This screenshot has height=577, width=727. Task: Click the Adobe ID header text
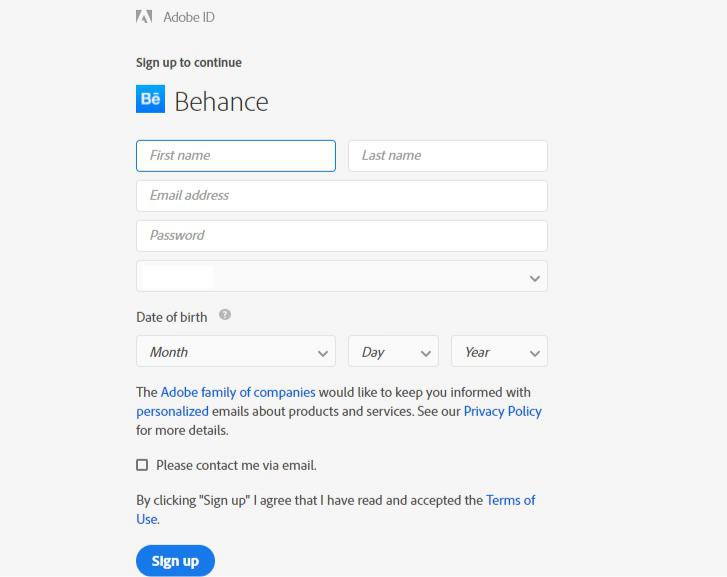coord(189,17)
